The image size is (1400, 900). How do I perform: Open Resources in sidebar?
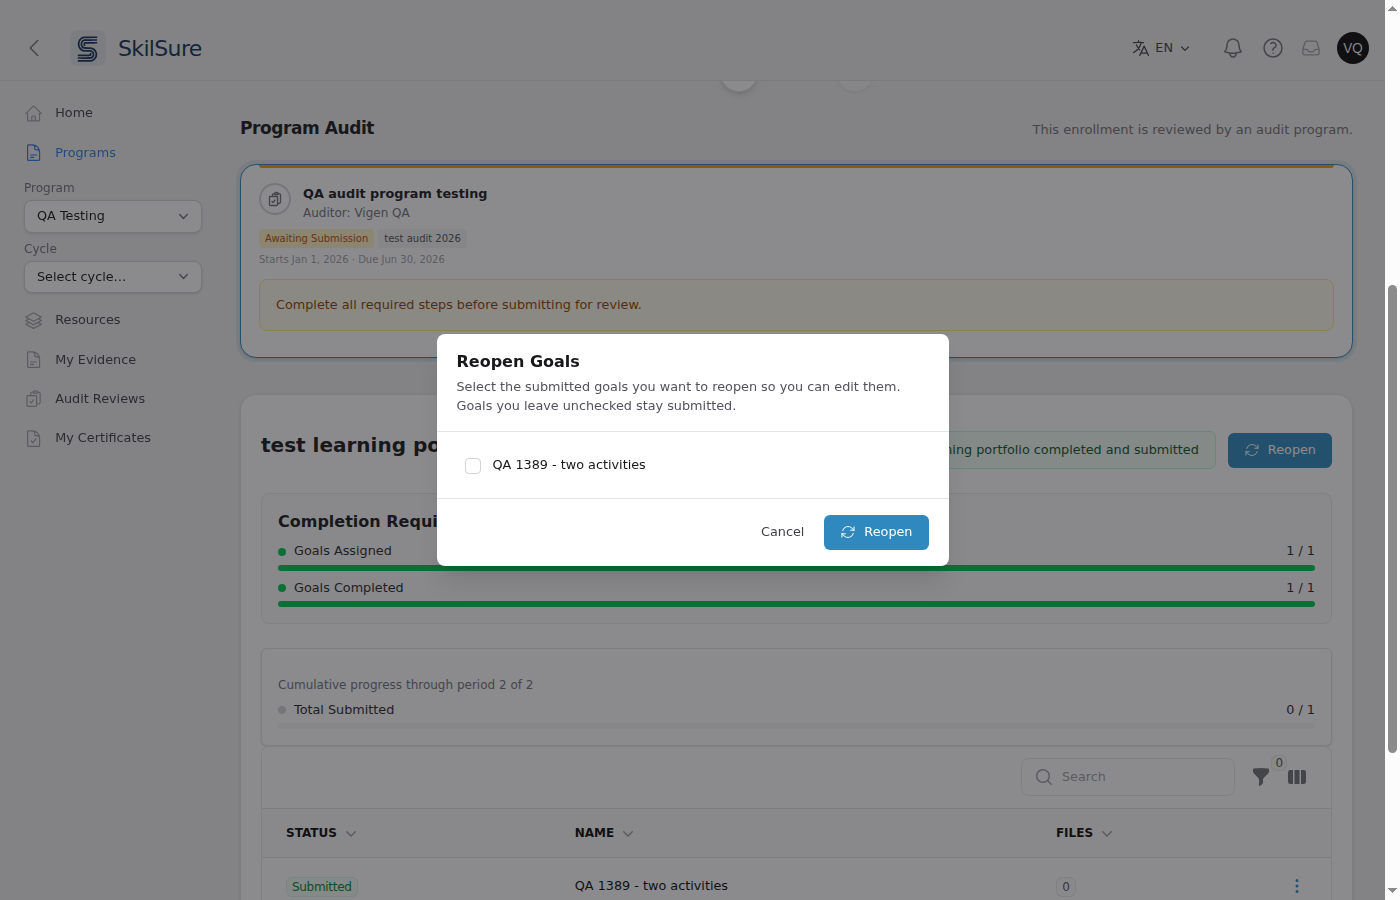point(88,320)
